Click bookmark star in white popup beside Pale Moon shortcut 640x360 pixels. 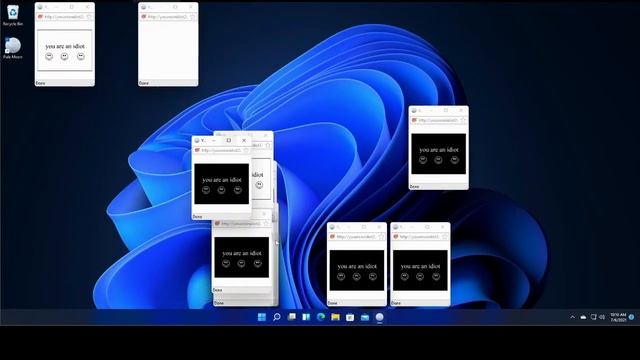(89, 17)
